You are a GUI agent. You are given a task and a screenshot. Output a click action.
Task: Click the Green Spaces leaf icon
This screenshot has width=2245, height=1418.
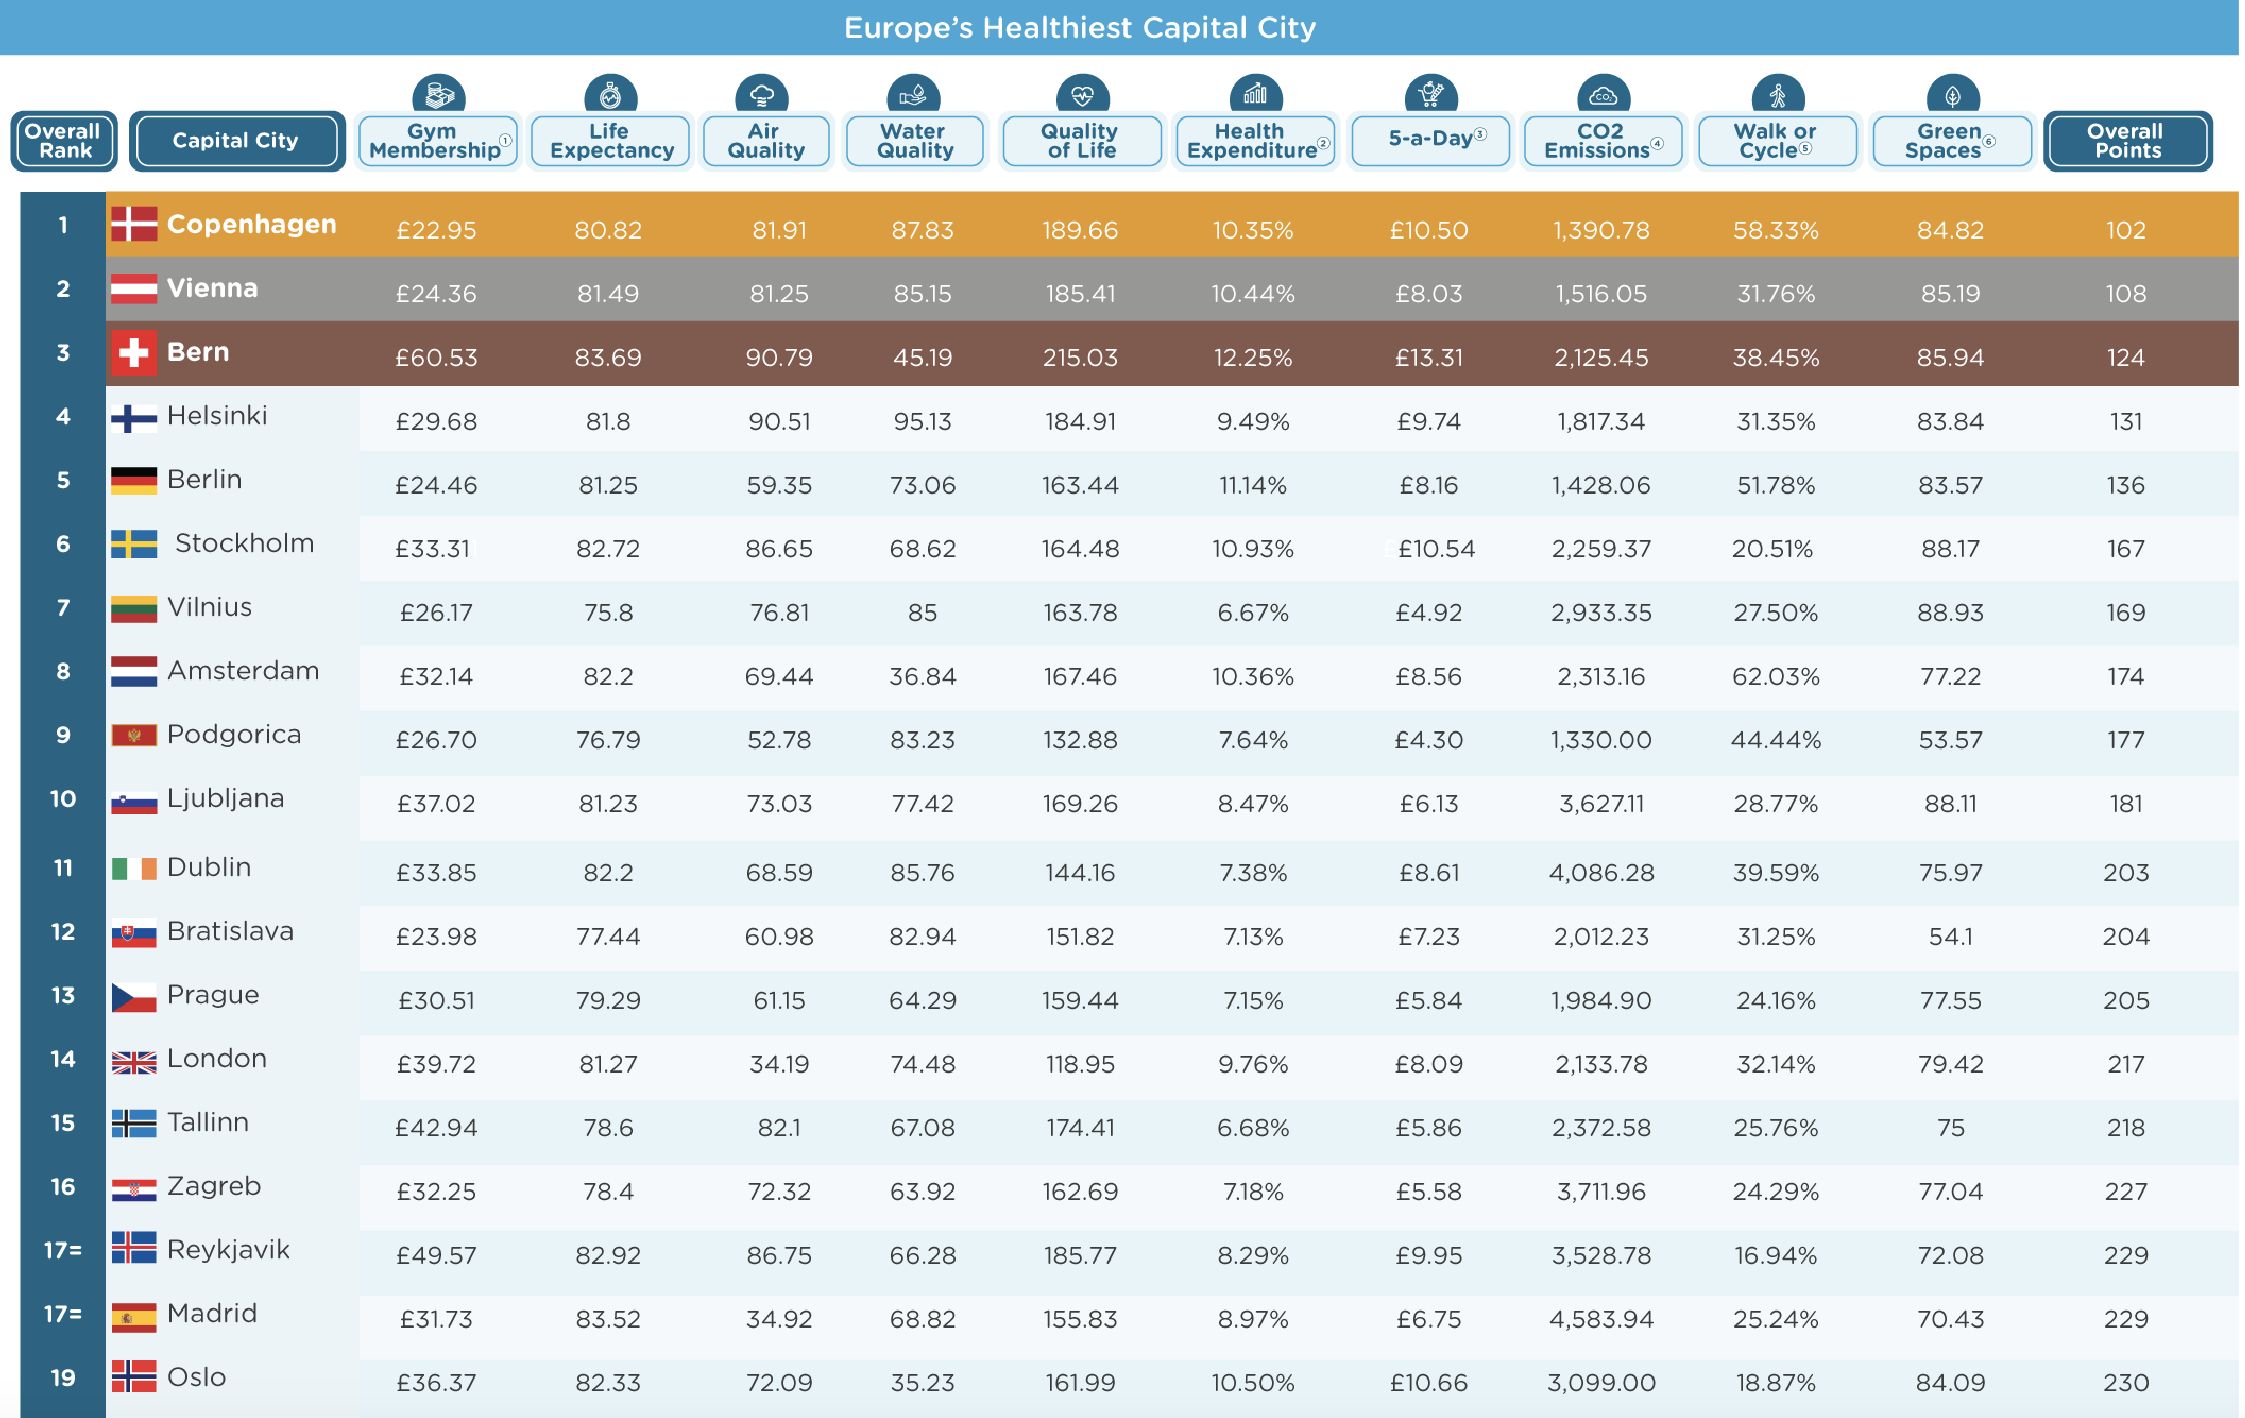(x=1952, y=96)
